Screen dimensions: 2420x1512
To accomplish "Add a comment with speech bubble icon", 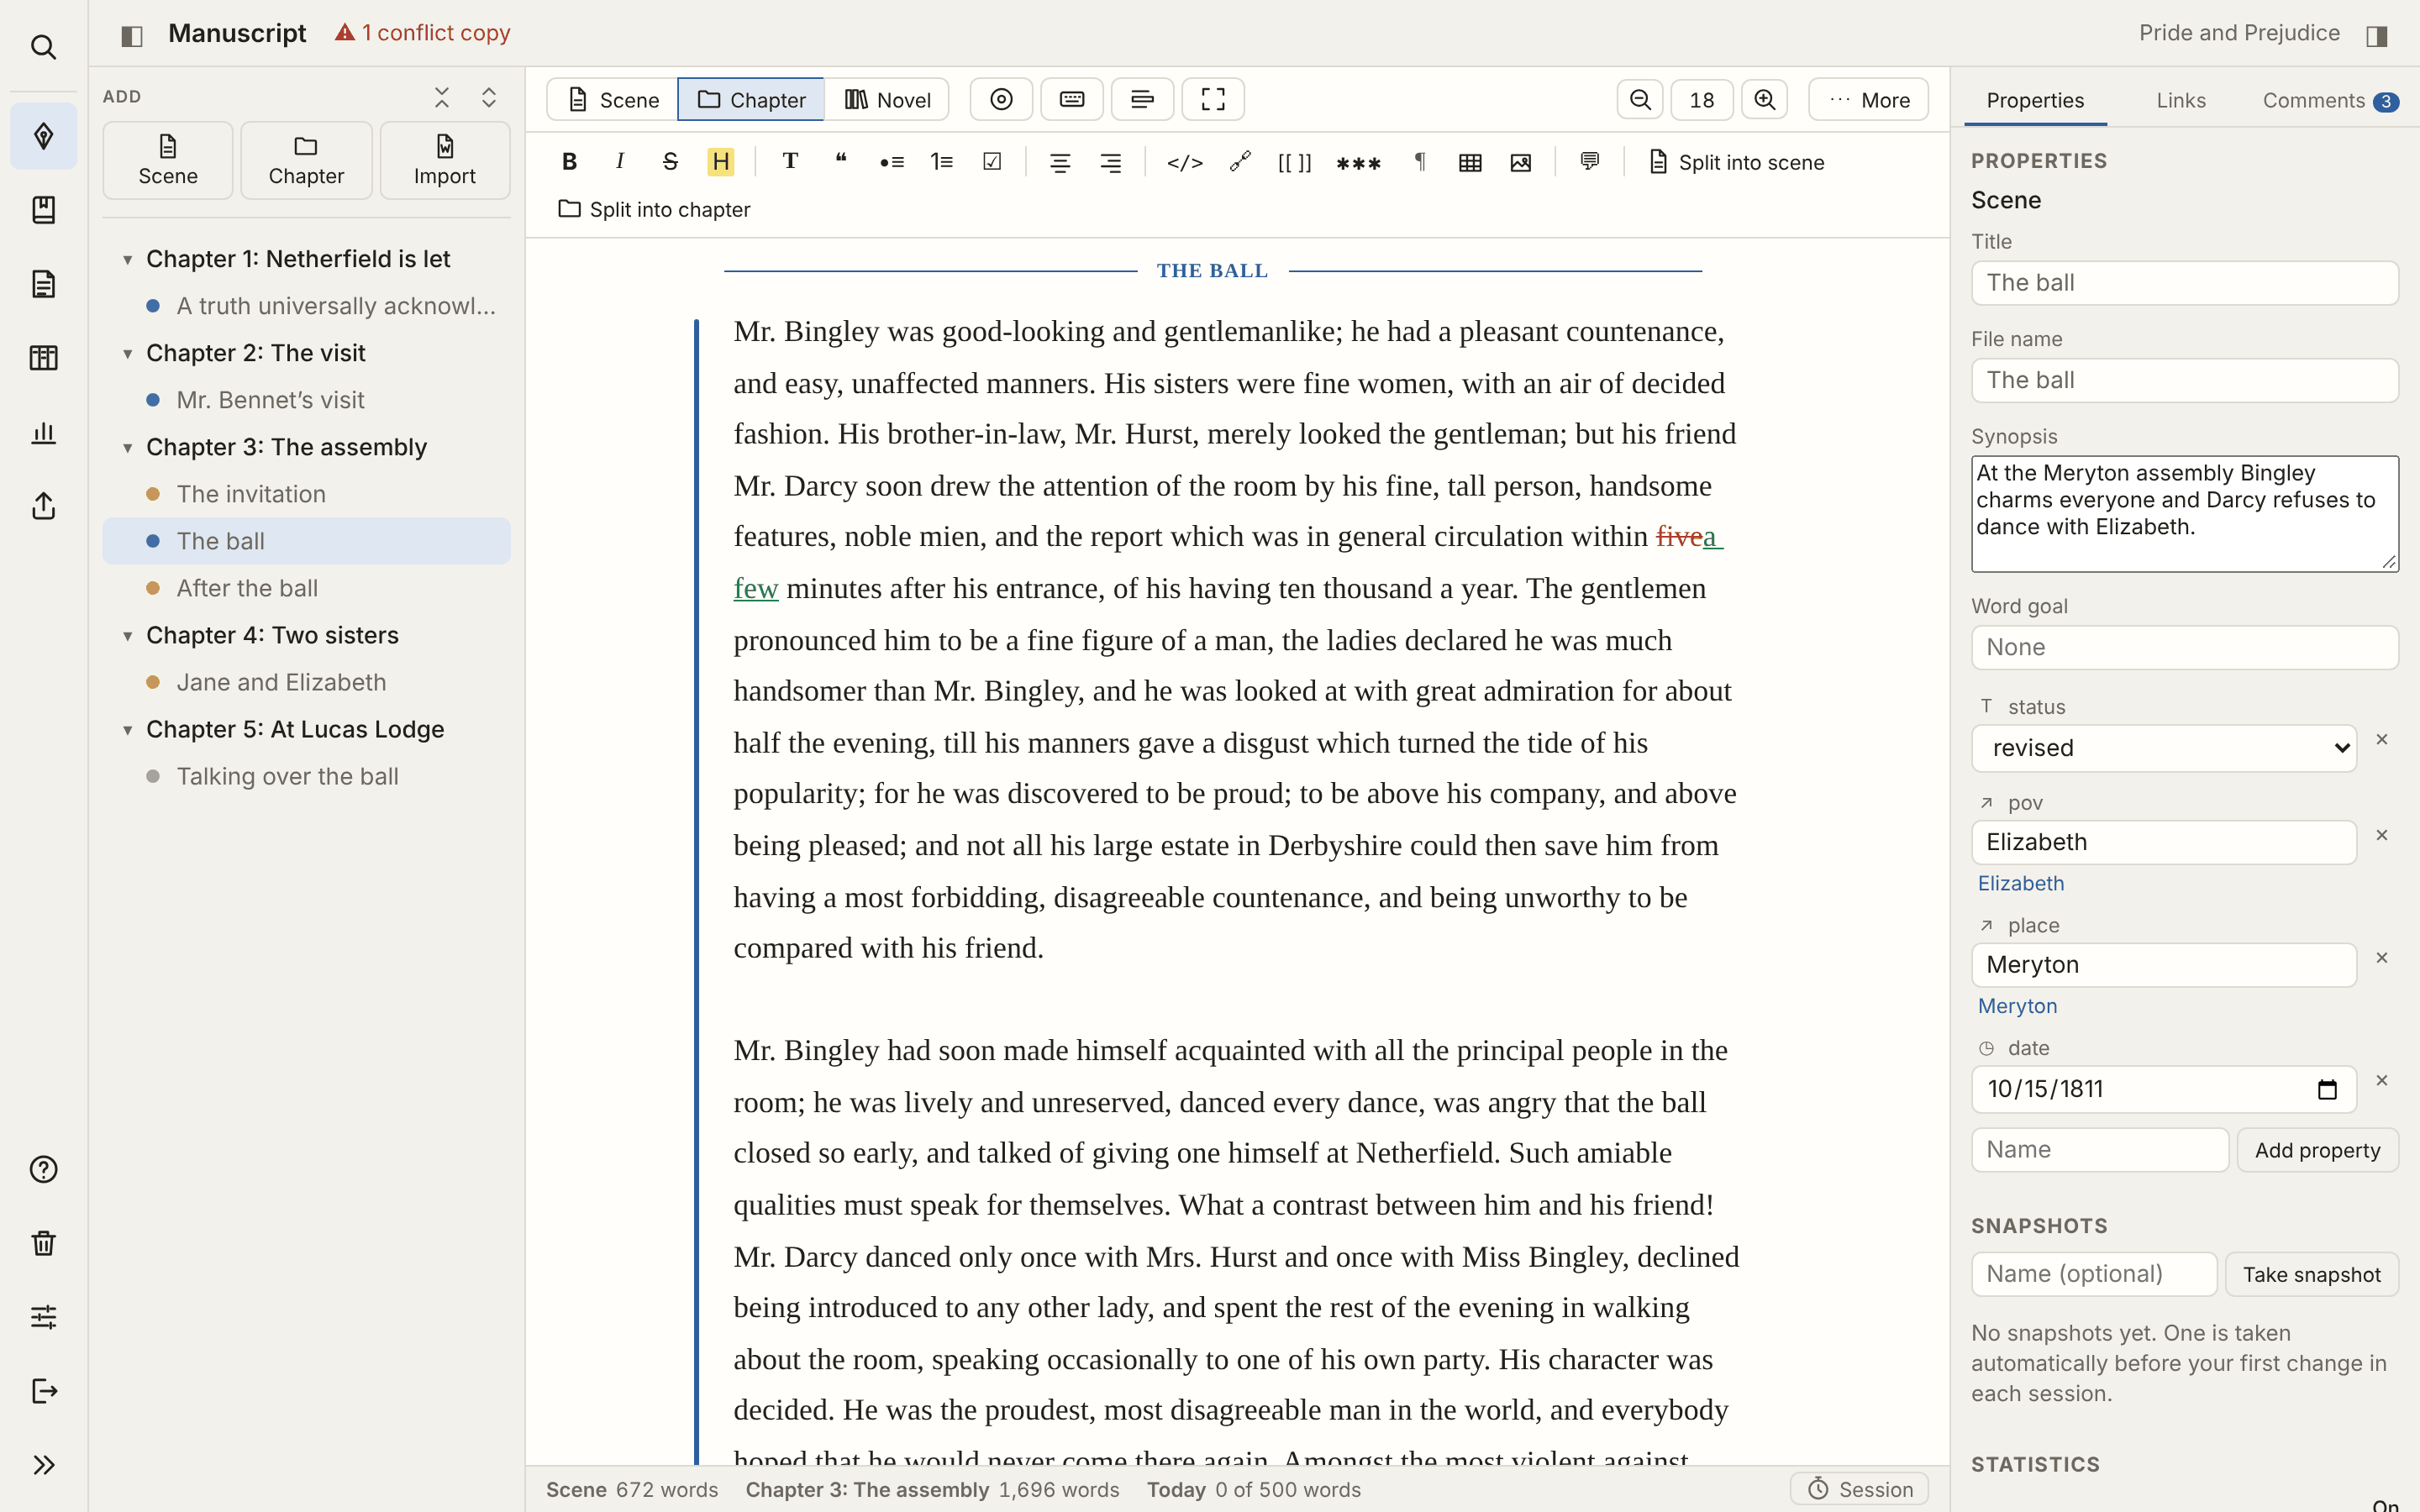I will click(1589, 162).
